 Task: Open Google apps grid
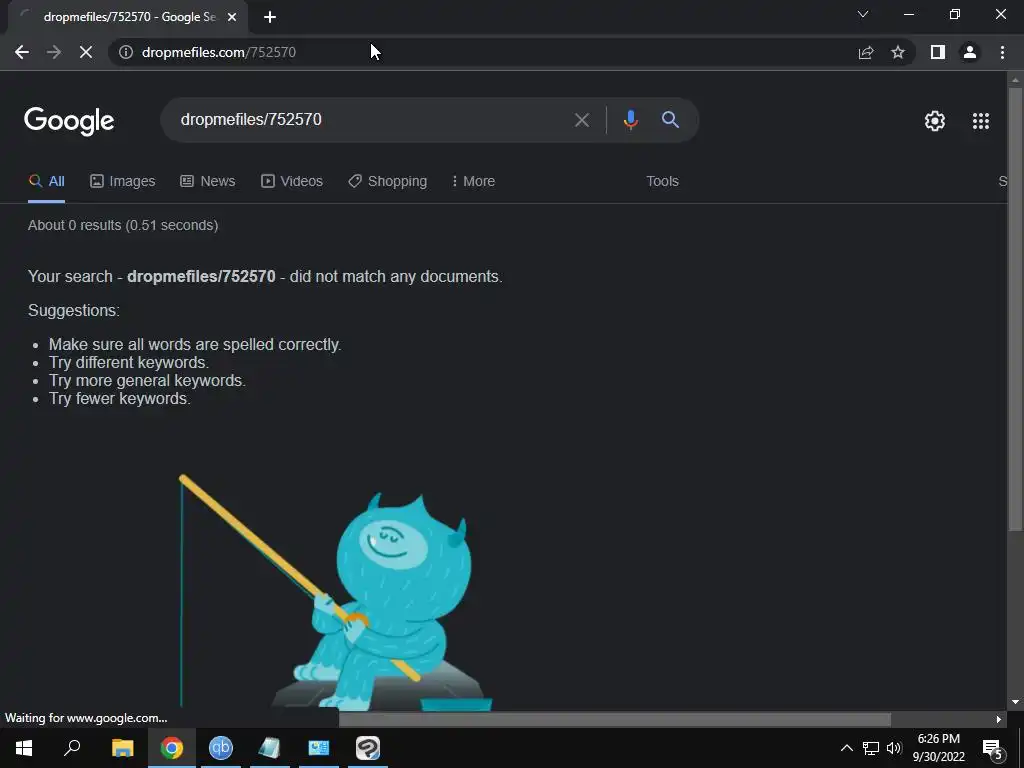click(x=981, y=121)
